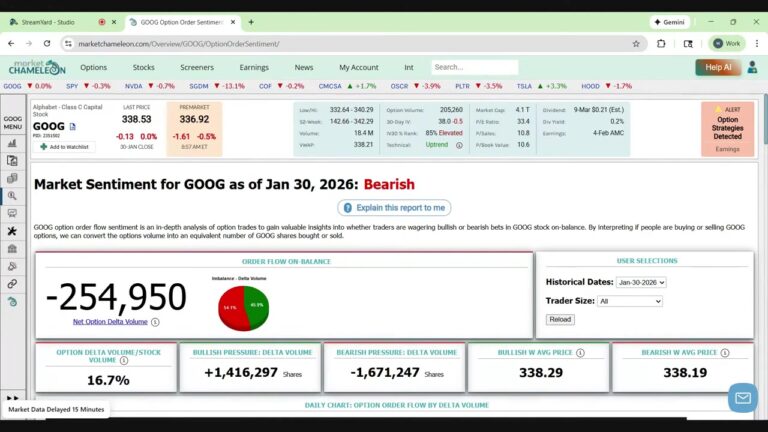Open the document-question sidebar icon
768x432 pixels.
coord(12,161)
